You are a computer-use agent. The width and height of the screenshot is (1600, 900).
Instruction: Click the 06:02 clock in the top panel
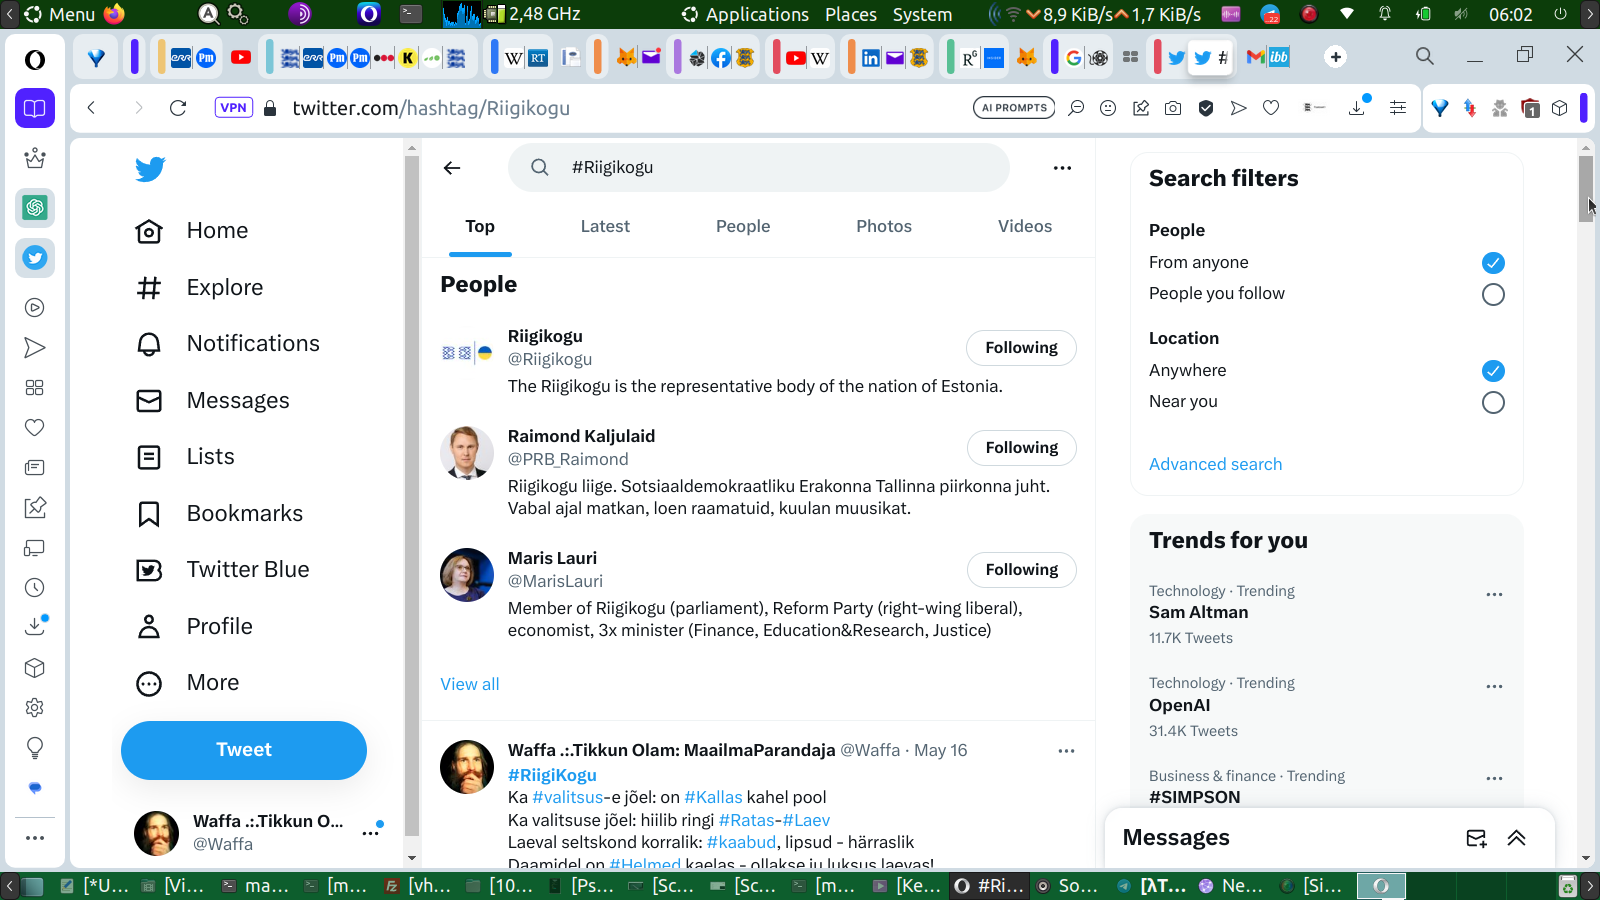point(1510,14)
